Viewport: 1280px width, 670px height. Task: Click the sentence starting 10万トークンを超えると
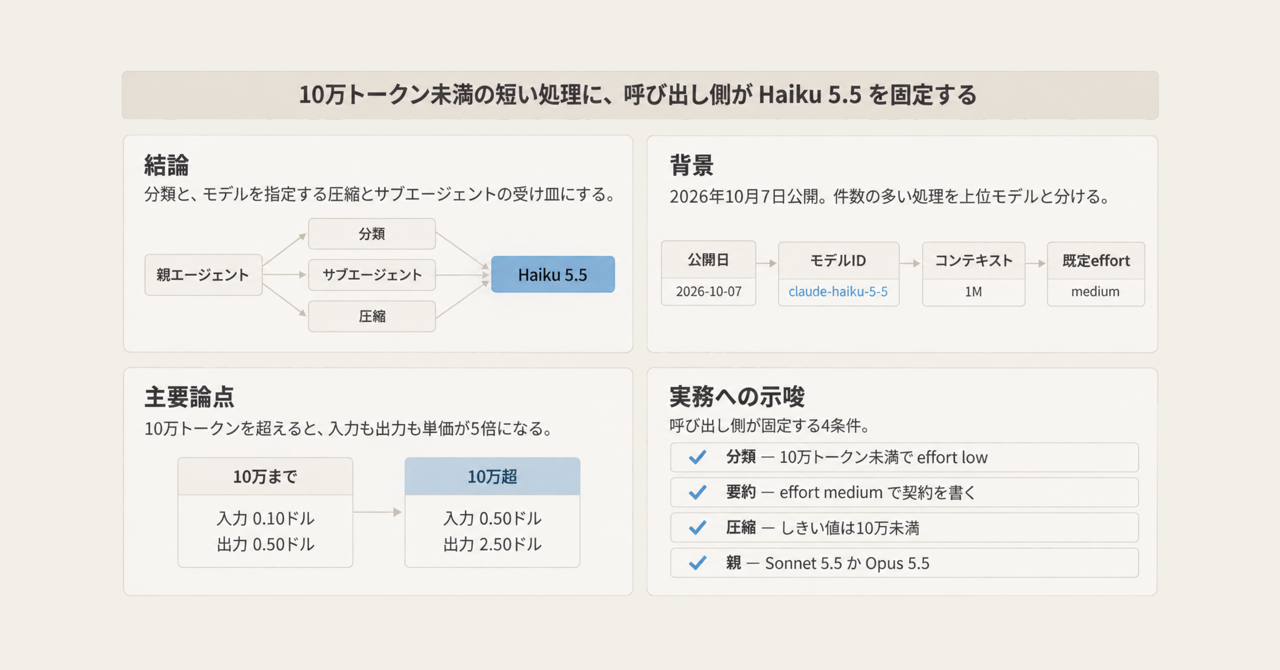click(x=348, y=429)
